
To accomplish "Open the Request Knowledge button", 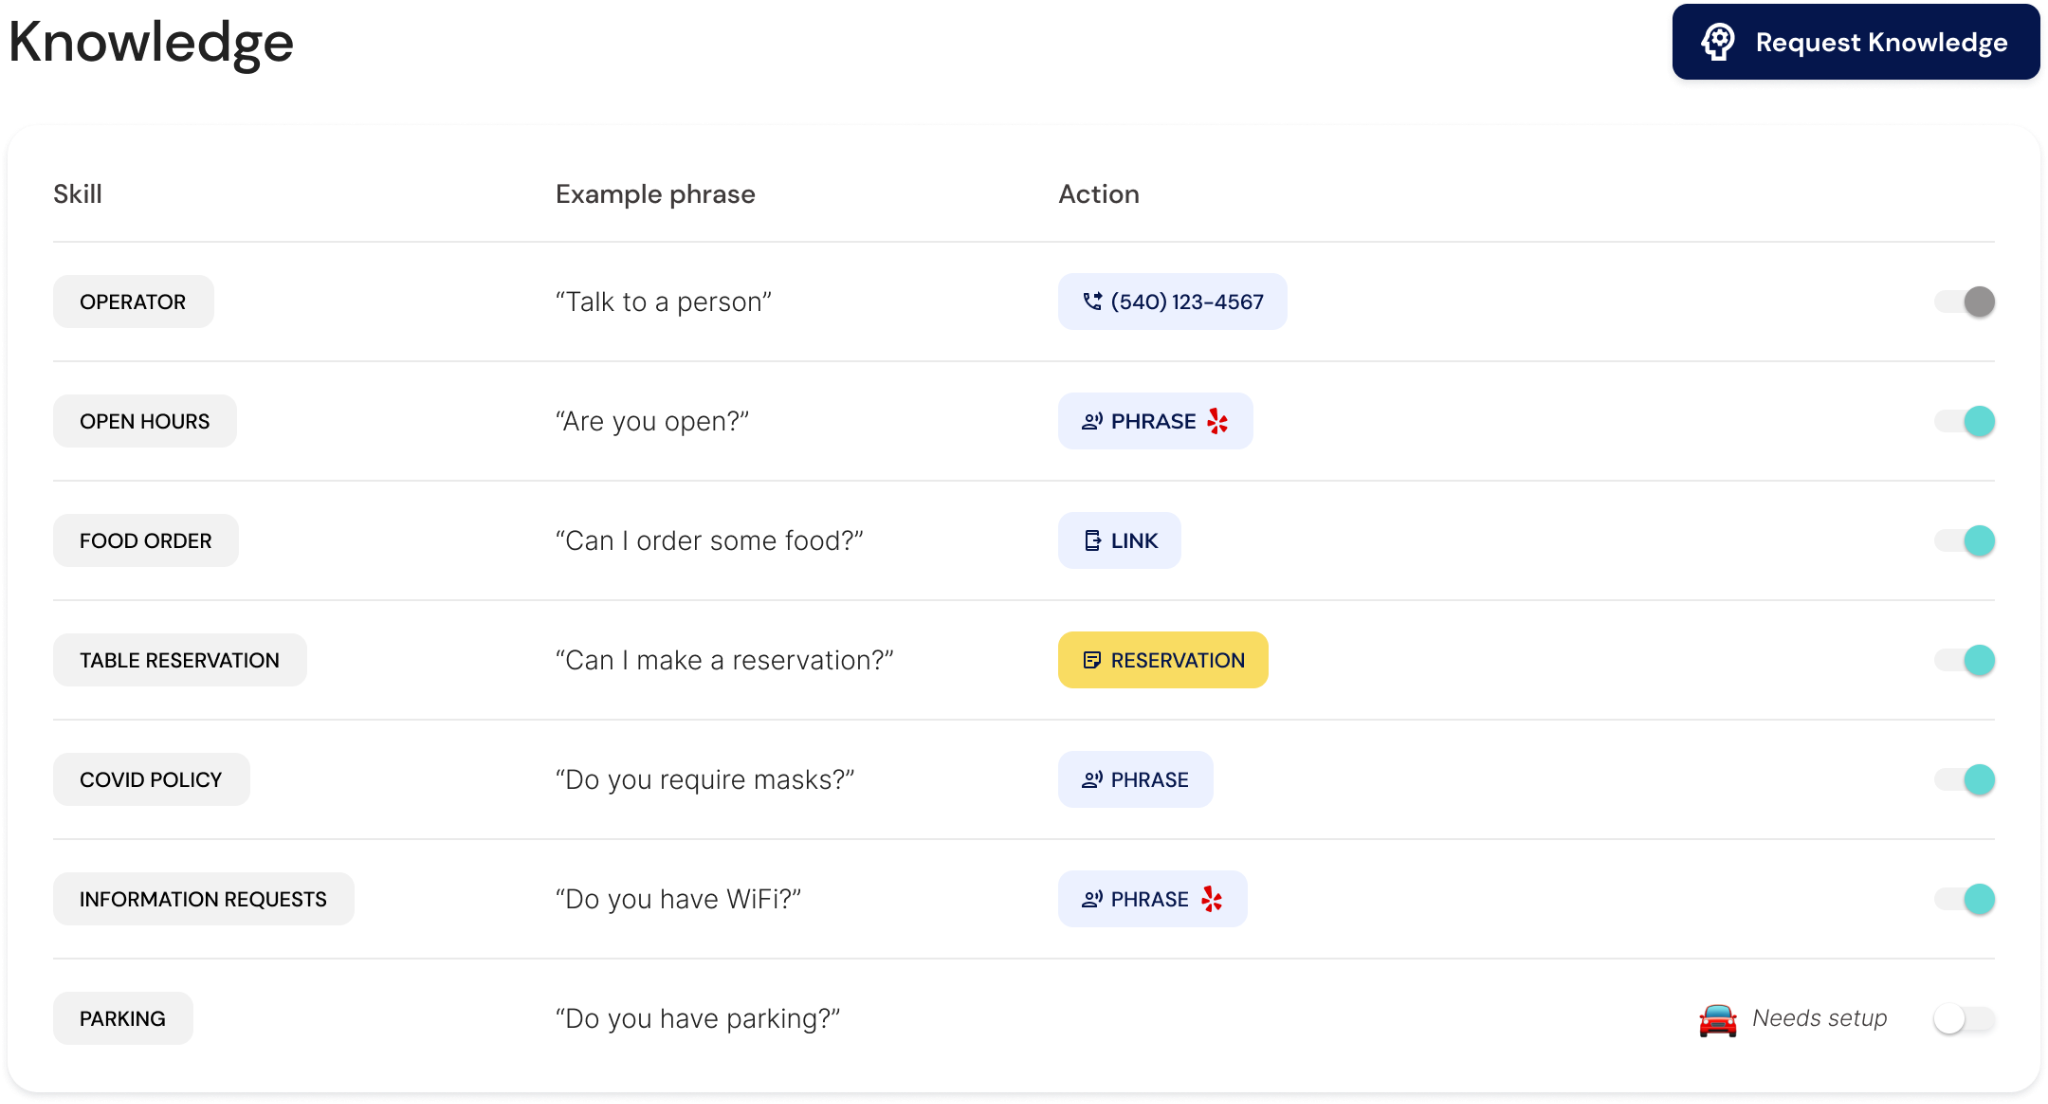I will point(1856,42).
